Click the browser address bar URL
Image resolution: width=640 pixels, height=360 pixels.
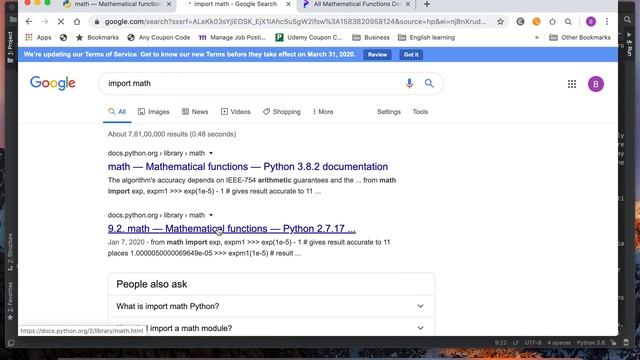pyautogui.click(x=295, y=22)
